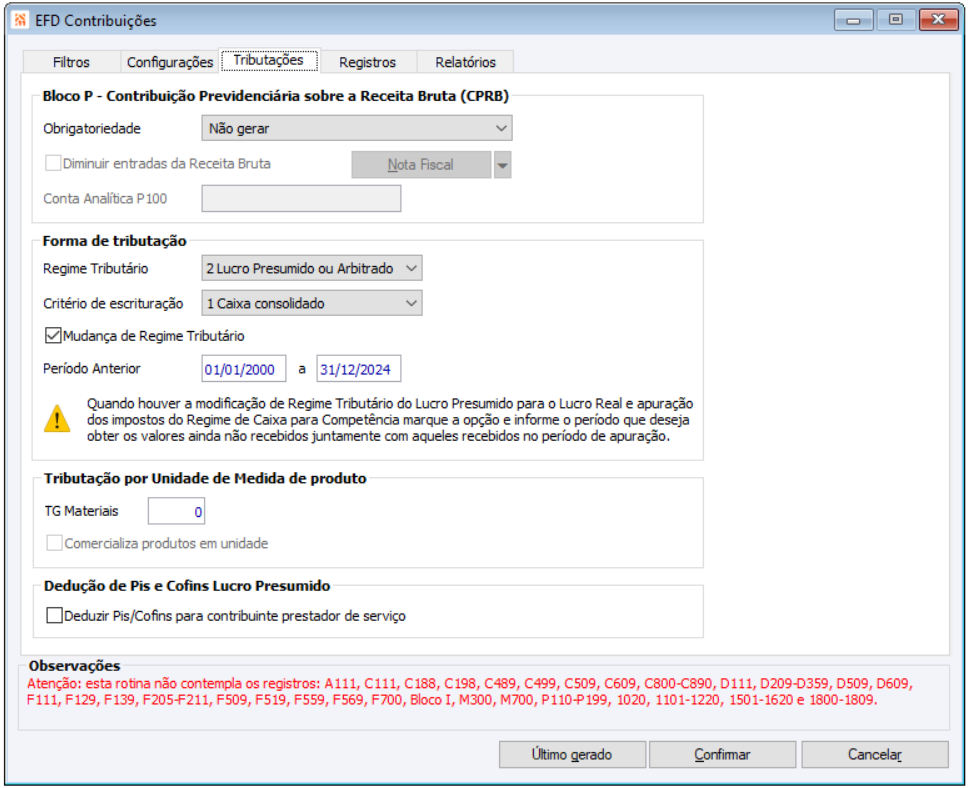Click the Período Anterior start date 01/01/2000
Screen dimensions: 970x788
click(244, 369)
